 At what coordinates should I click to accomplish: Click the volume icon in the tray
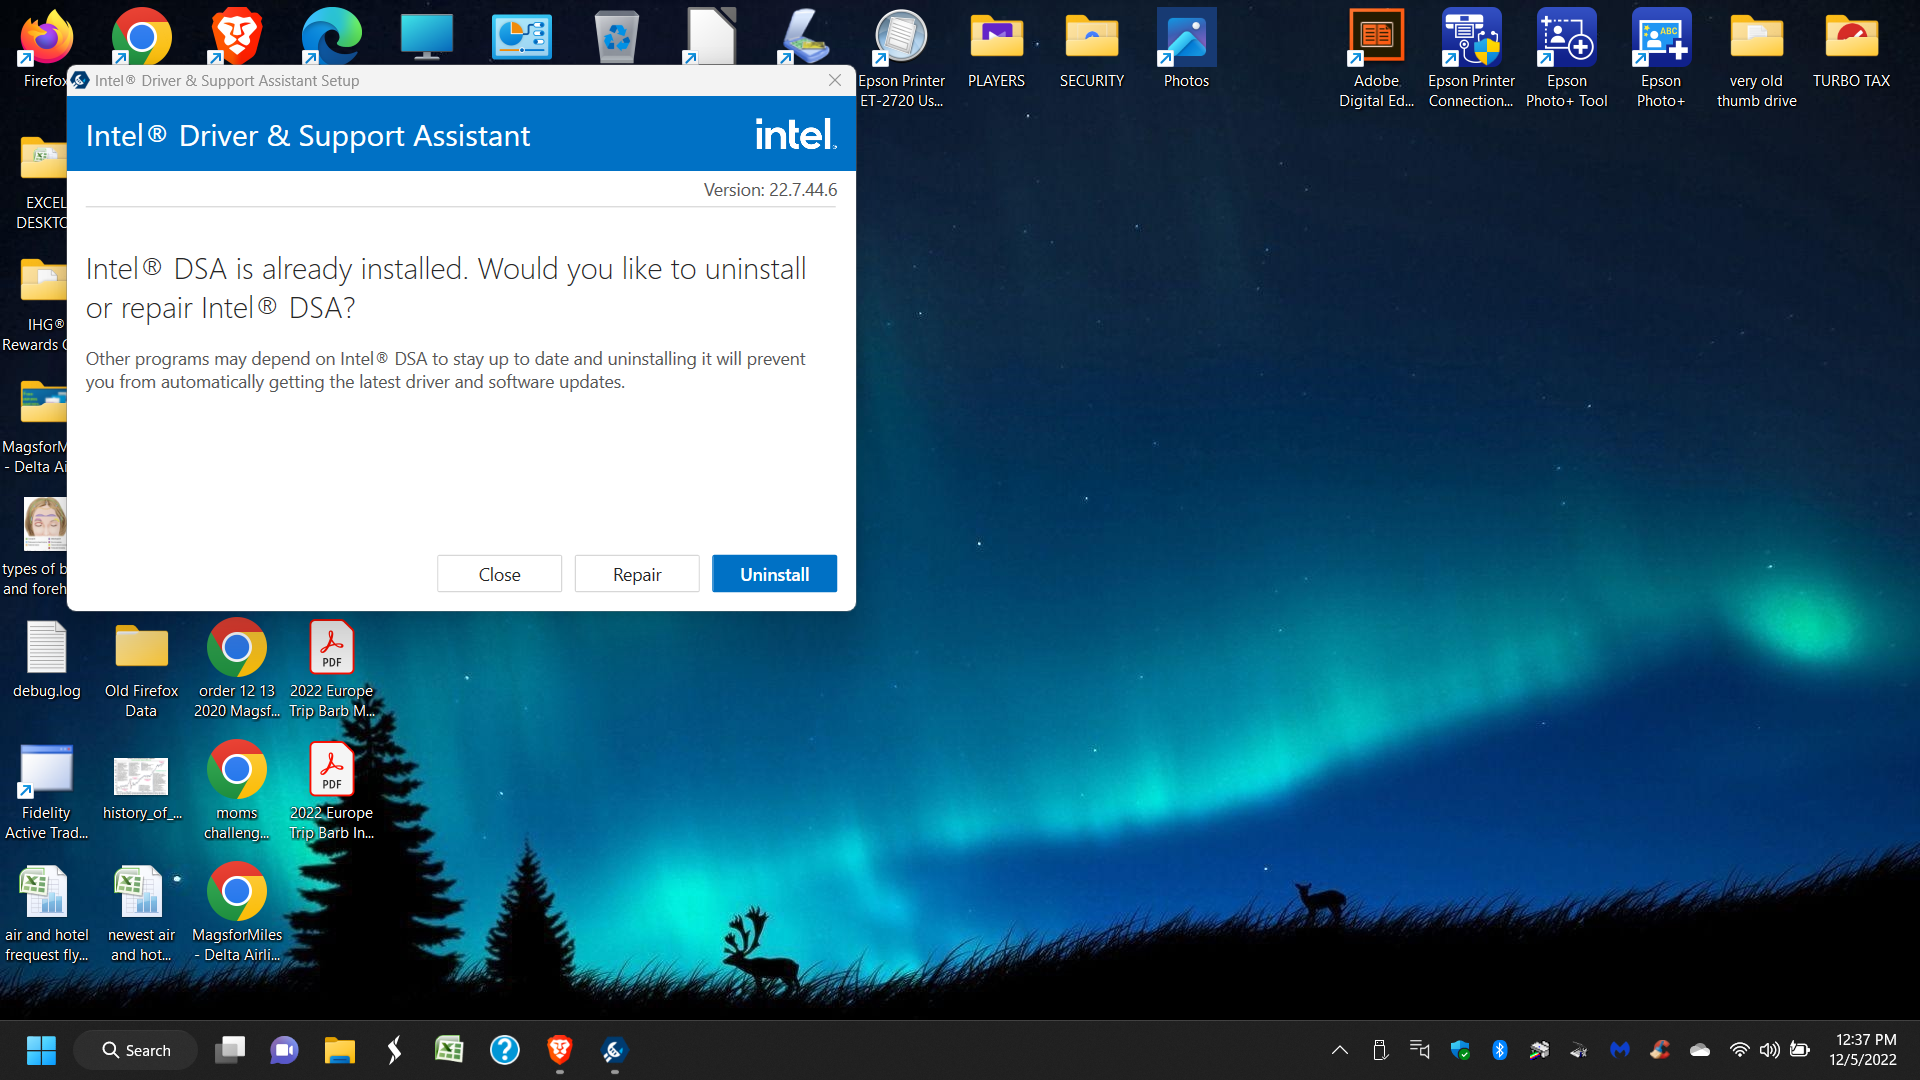1770,1050
